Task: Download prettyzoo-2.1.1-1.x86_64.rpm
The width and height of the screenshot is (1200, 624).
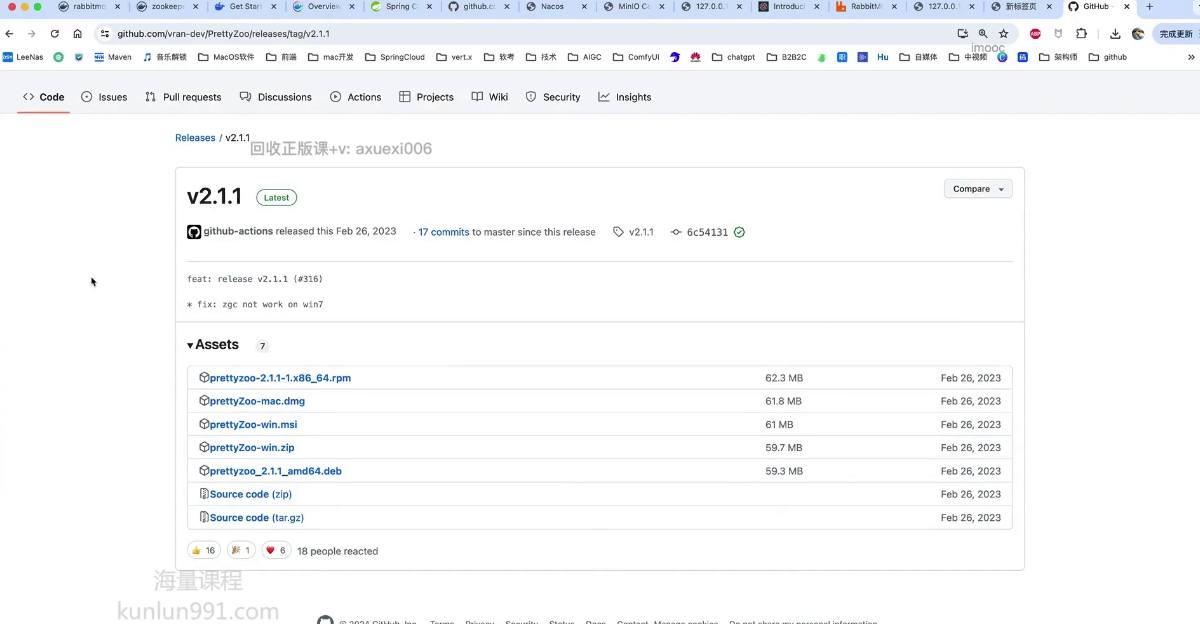Action: (280, 378)
